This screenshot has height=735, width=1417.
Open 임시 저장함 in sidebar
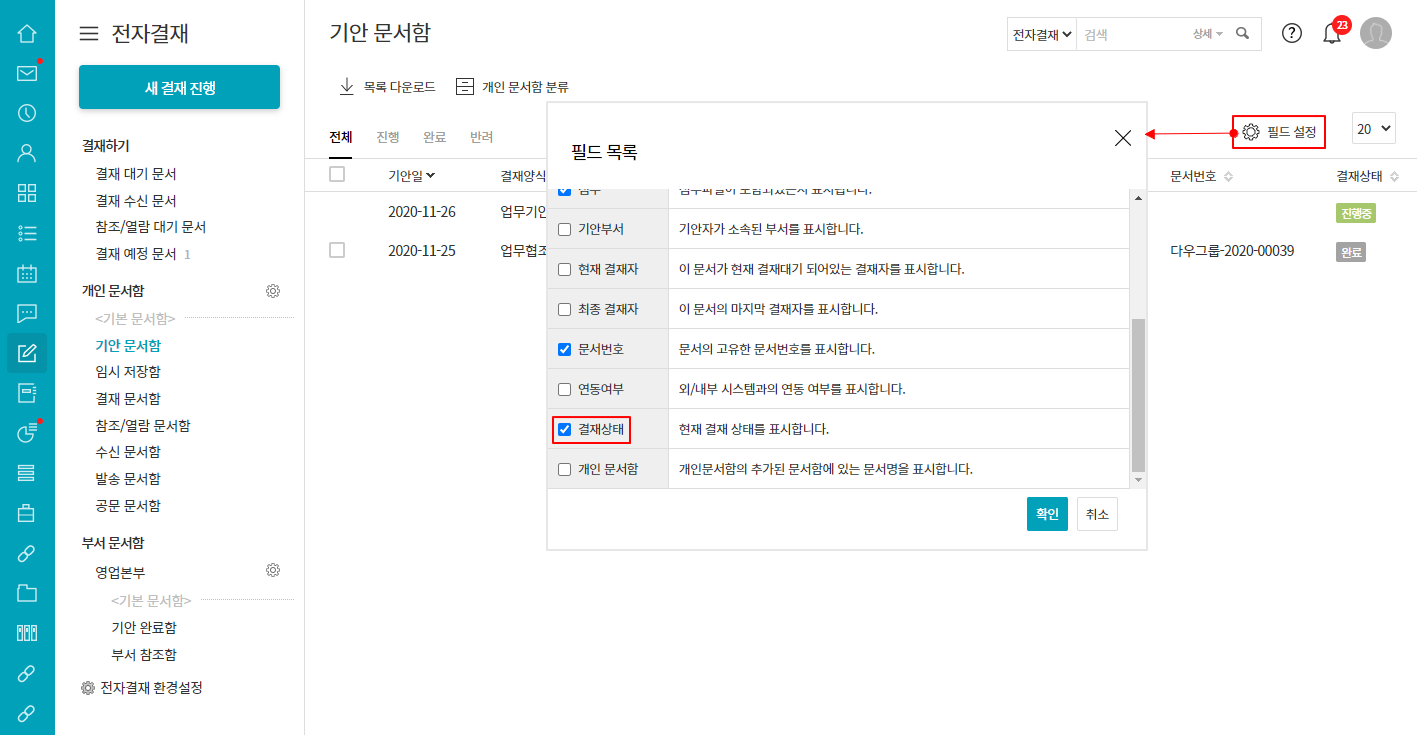[128, 372]
